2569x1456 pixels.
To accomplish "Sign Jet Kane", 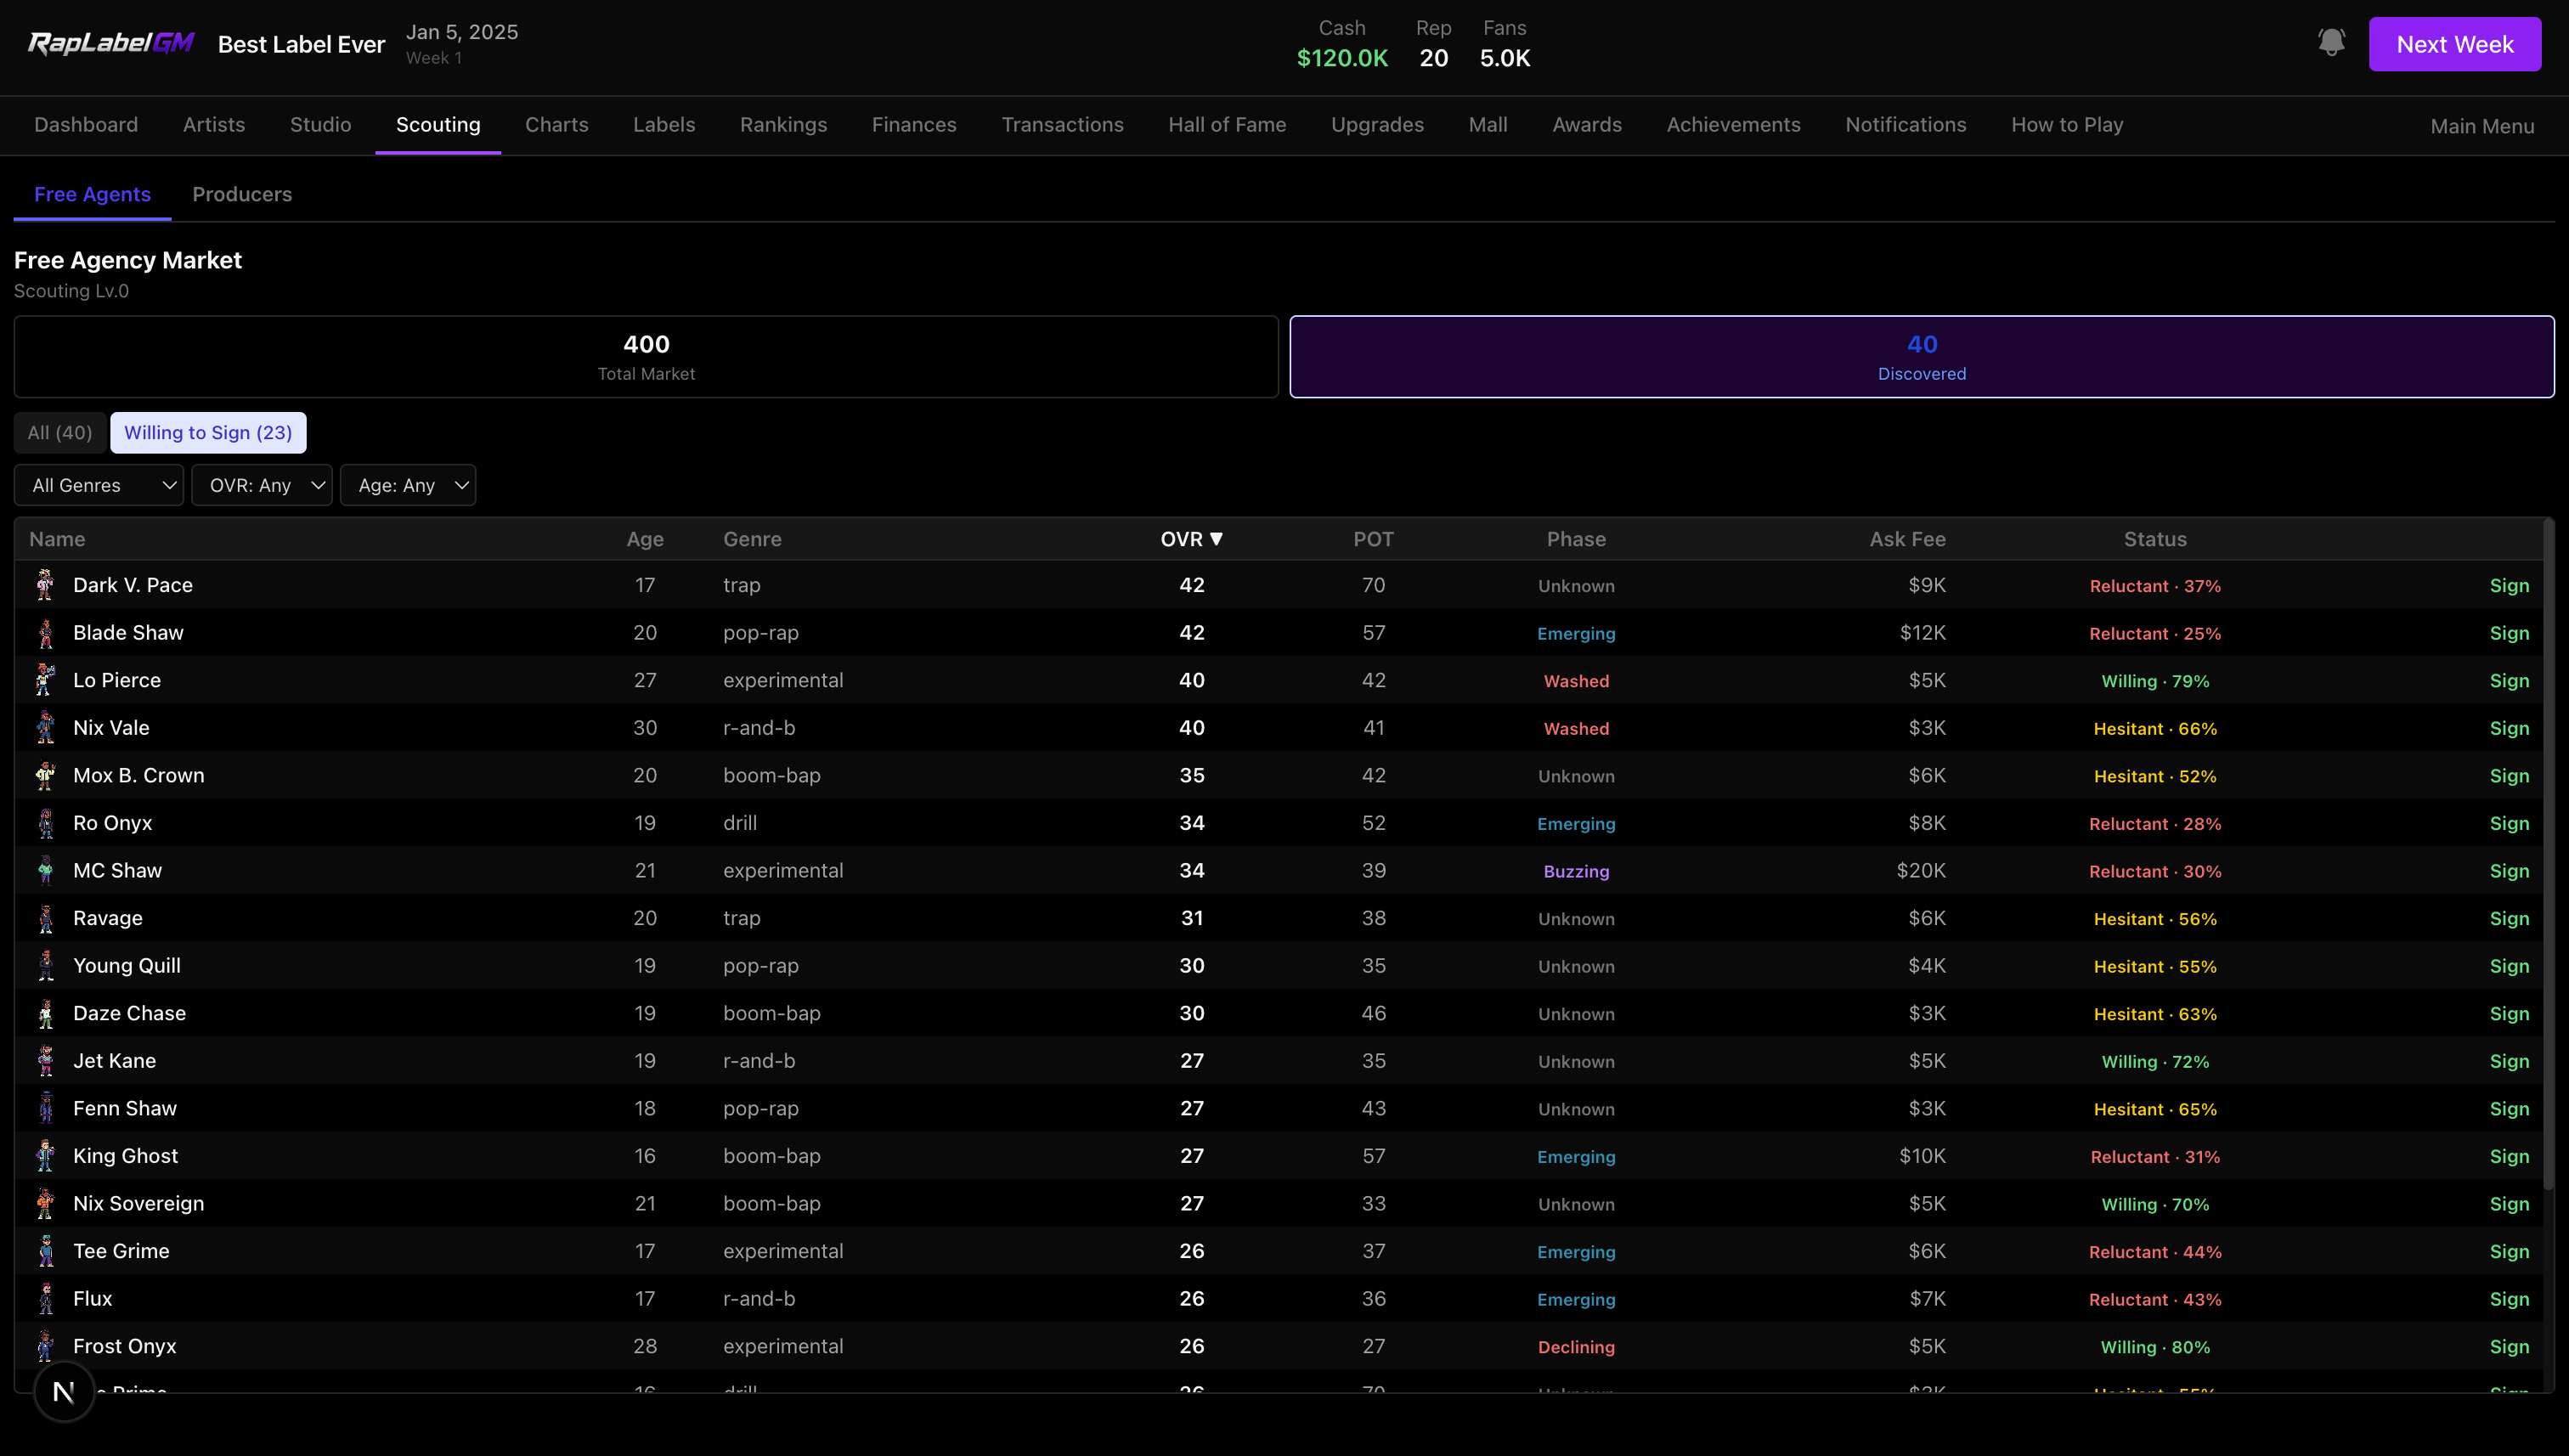I will [2508, 1060].
